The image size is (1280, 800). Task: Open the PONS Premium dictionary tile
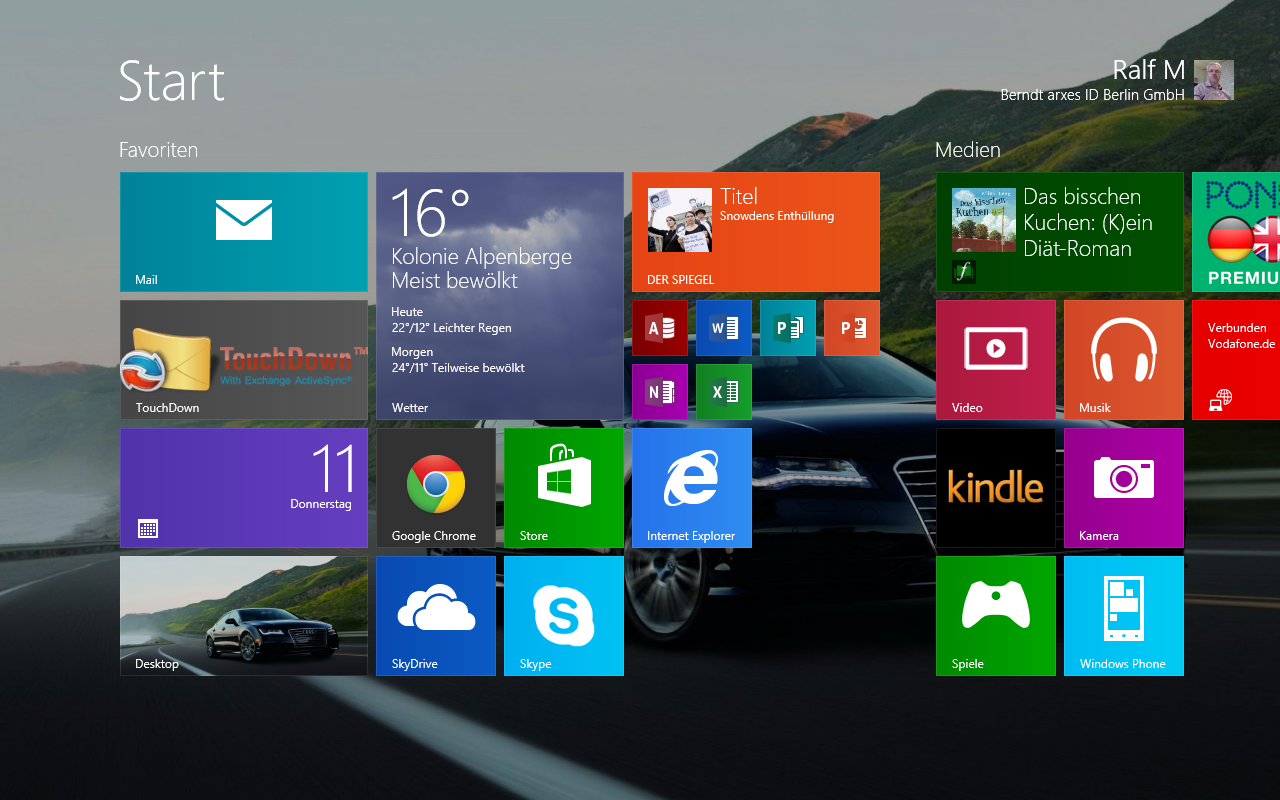(x=1236, y=232)
